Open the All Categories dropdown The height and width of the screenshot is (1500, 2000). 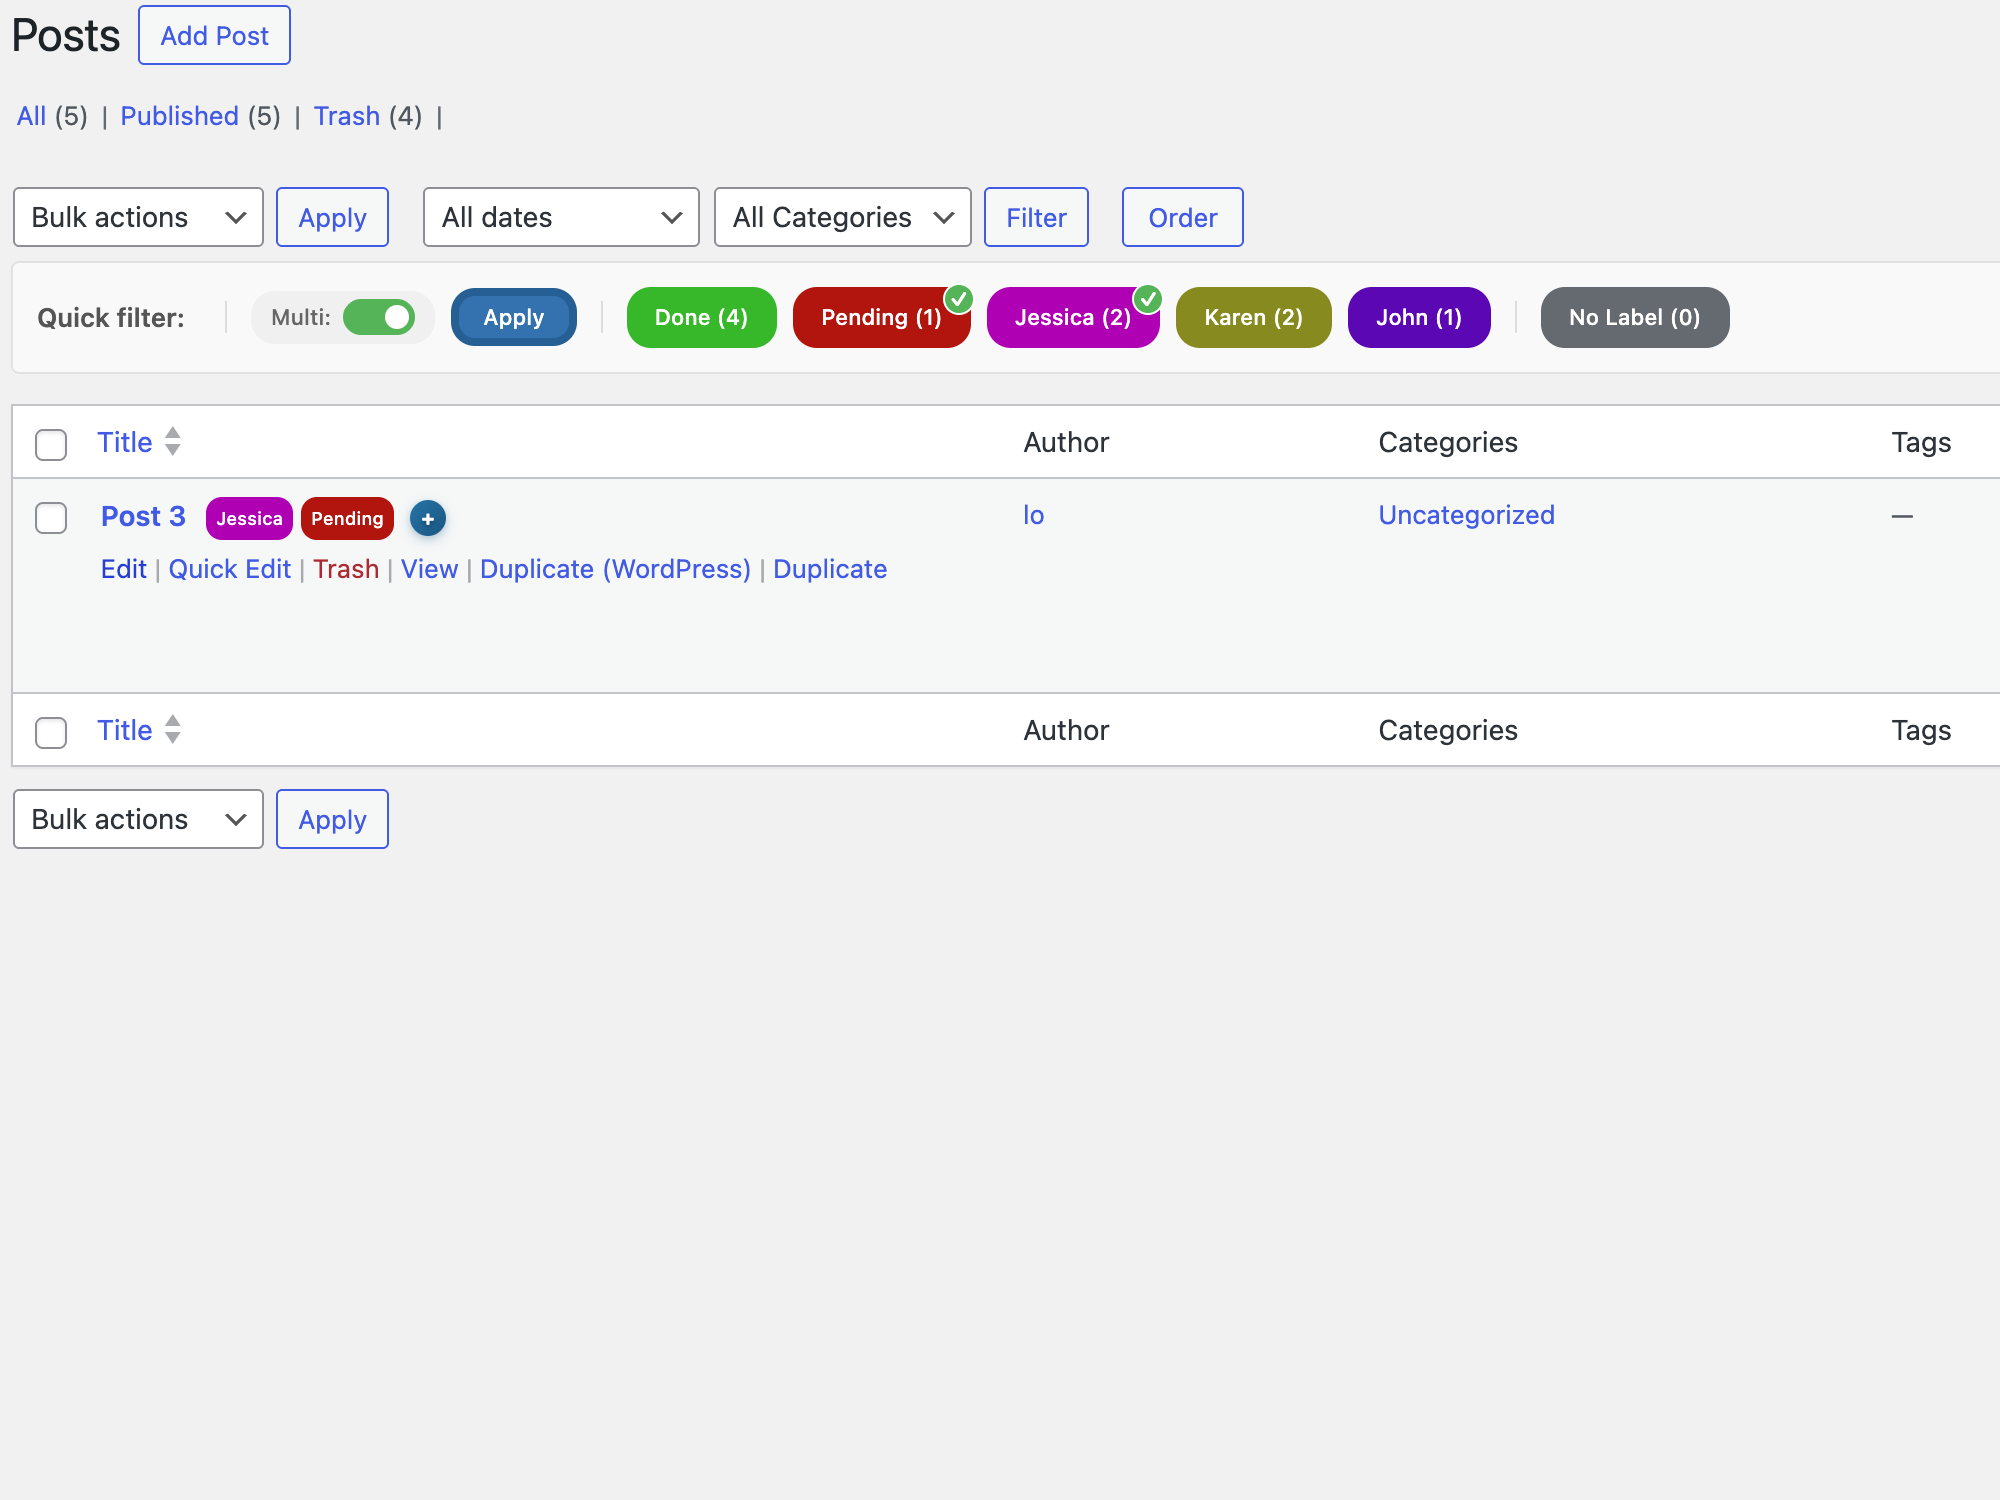tap(842, 217)
